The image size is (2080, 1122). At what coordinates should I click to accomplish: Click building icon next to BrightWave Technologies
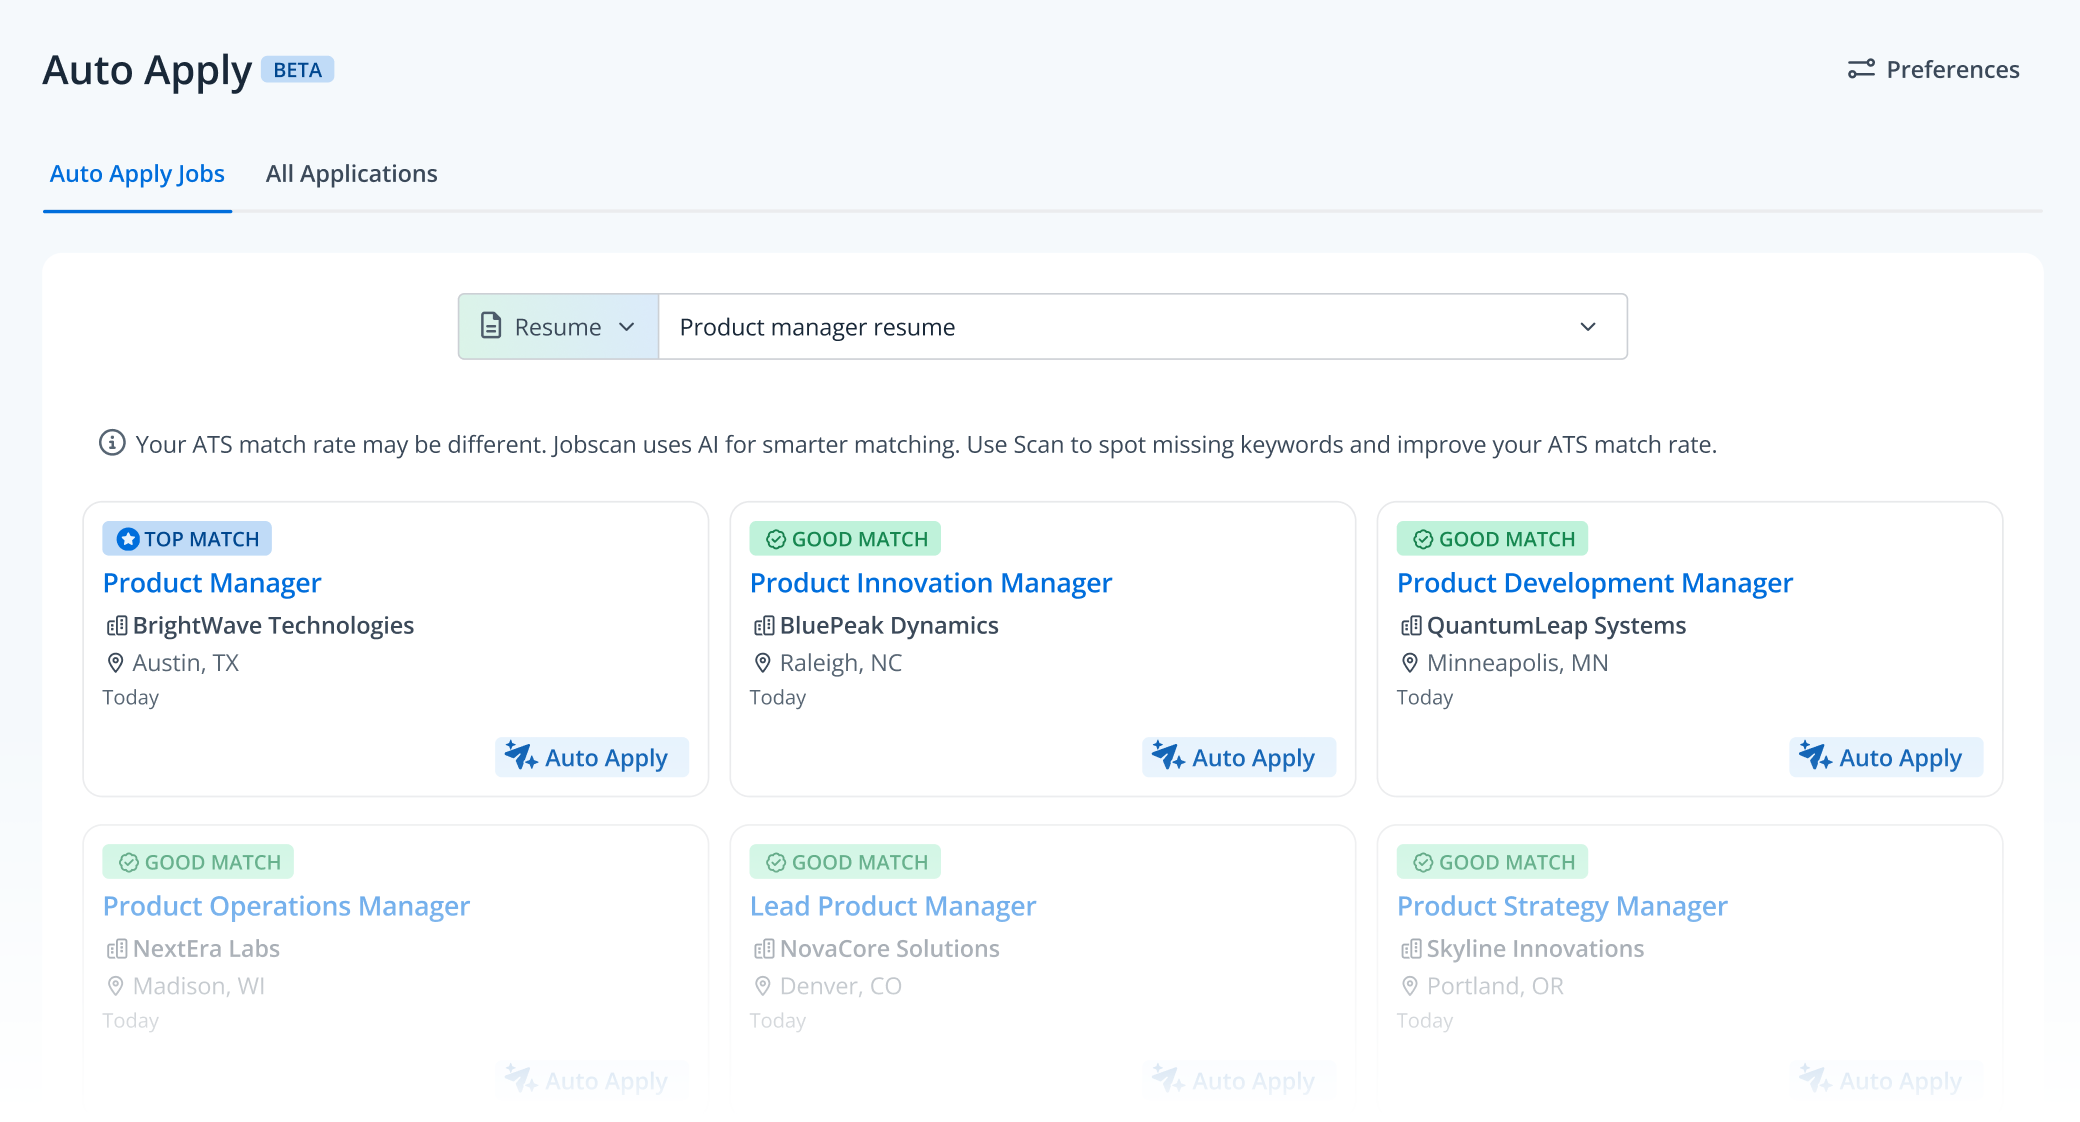click(117, 626)
